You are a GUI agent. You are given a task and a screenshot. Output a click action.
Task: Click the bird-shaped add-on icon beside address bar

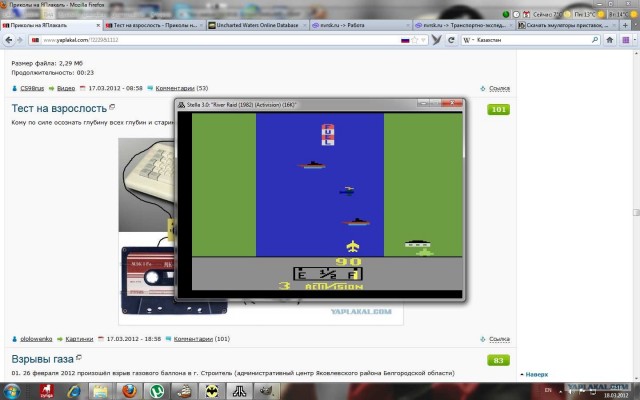[436, 40]
